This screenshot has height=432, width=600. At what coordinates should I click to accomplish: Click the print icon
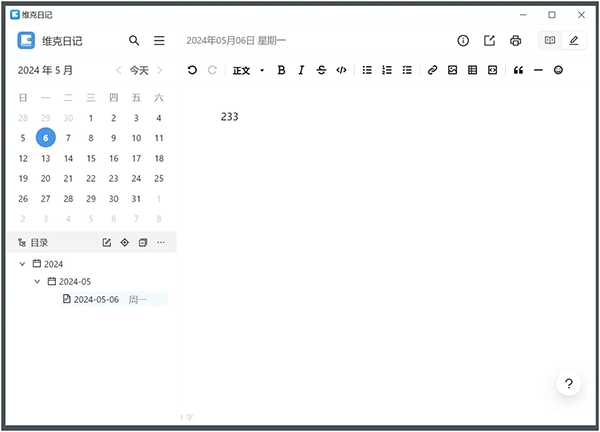pos(515,41)
